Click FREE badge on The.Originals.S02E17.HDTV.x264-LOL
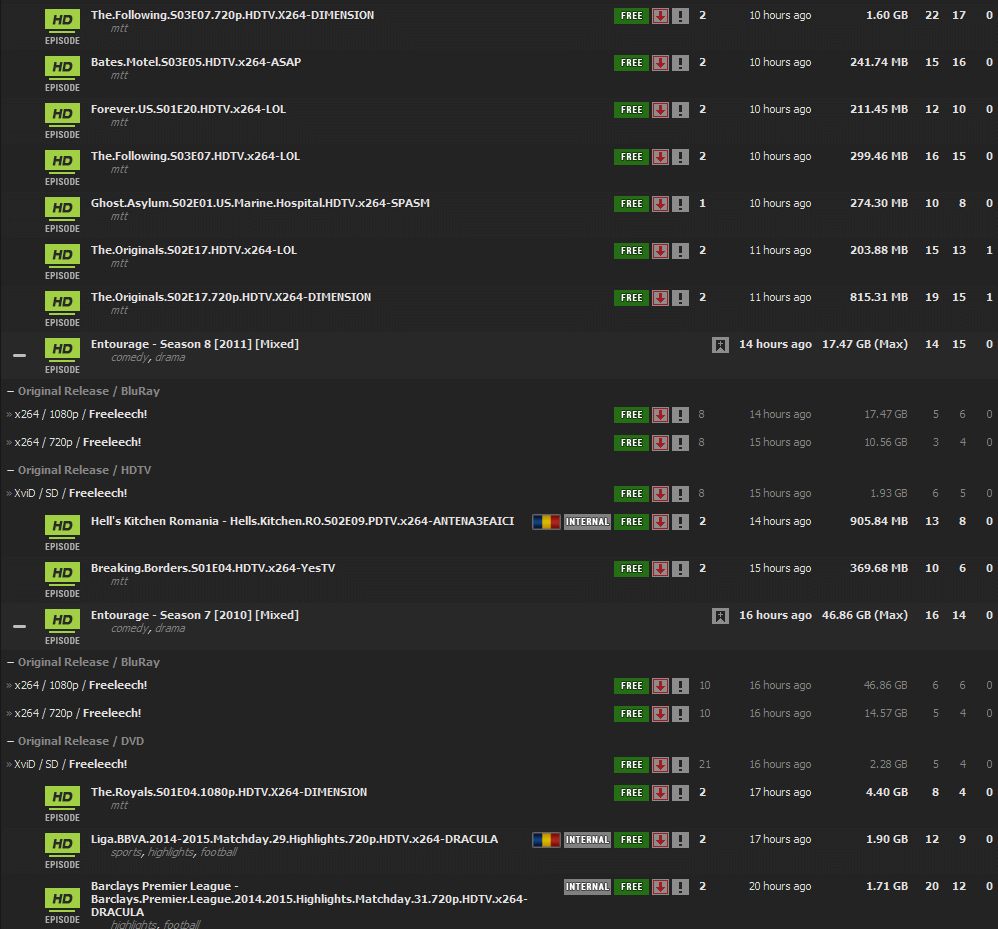998x929 pixels. 631,251
